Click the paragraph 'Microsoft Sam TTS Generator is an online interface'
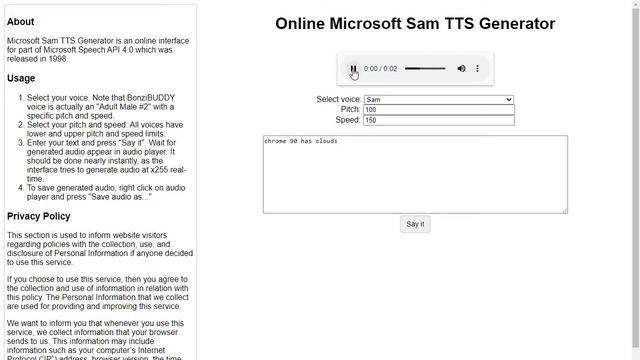The image size is (640, 360). [98, 50]
